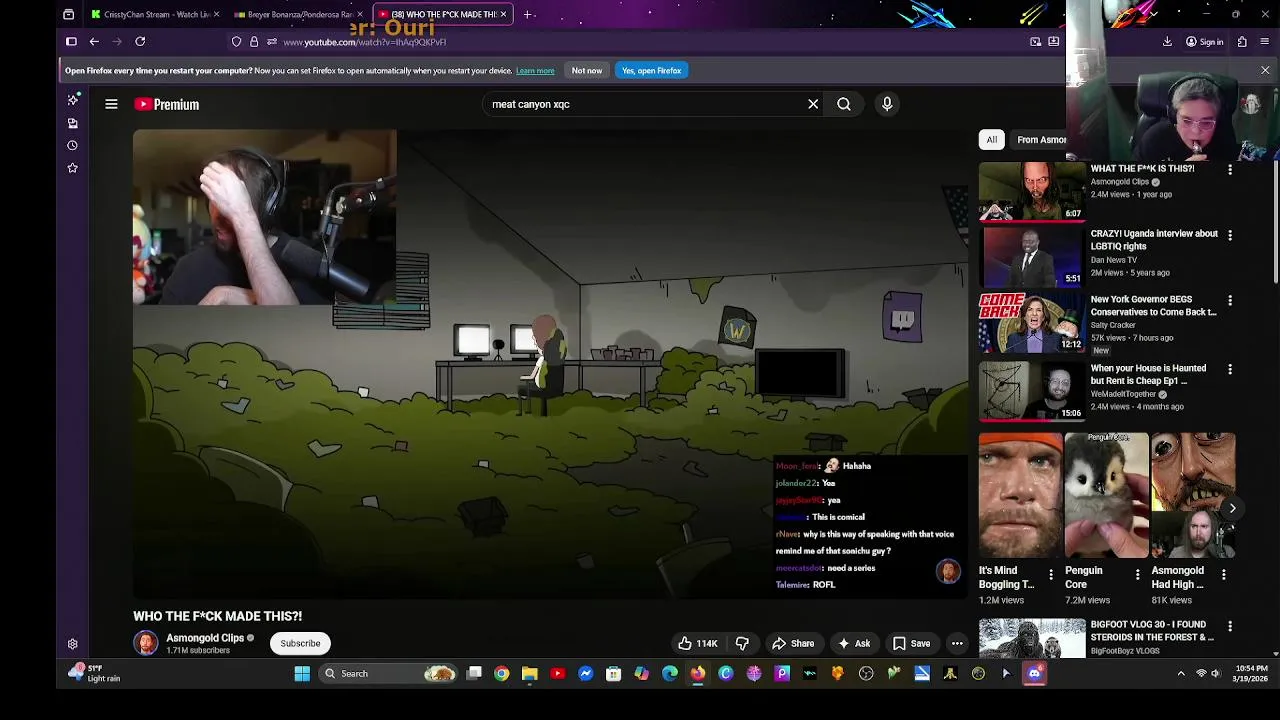This screenshot has height=720, width=1280.
Task: Open the When your House is Haunted title
Action: pos(1148,374)
